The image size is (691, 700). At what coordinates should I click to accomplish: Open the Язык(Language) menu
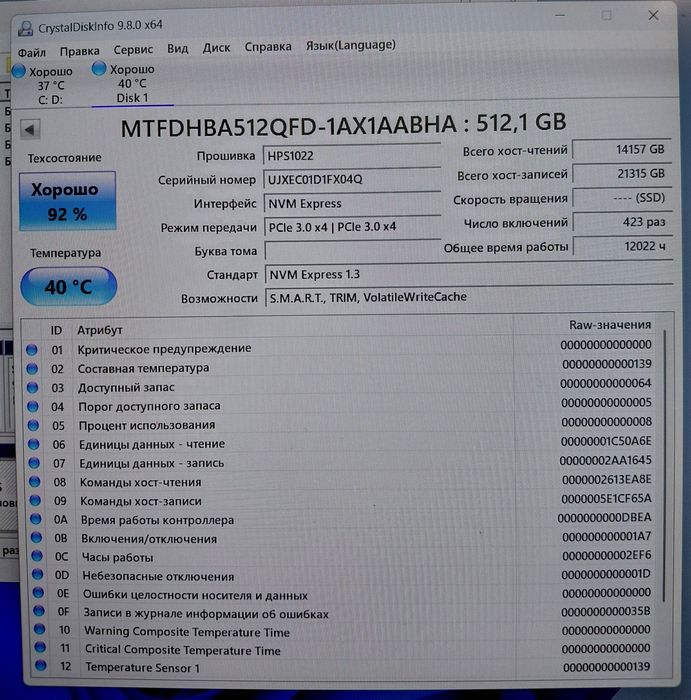(x=350, y=45)
